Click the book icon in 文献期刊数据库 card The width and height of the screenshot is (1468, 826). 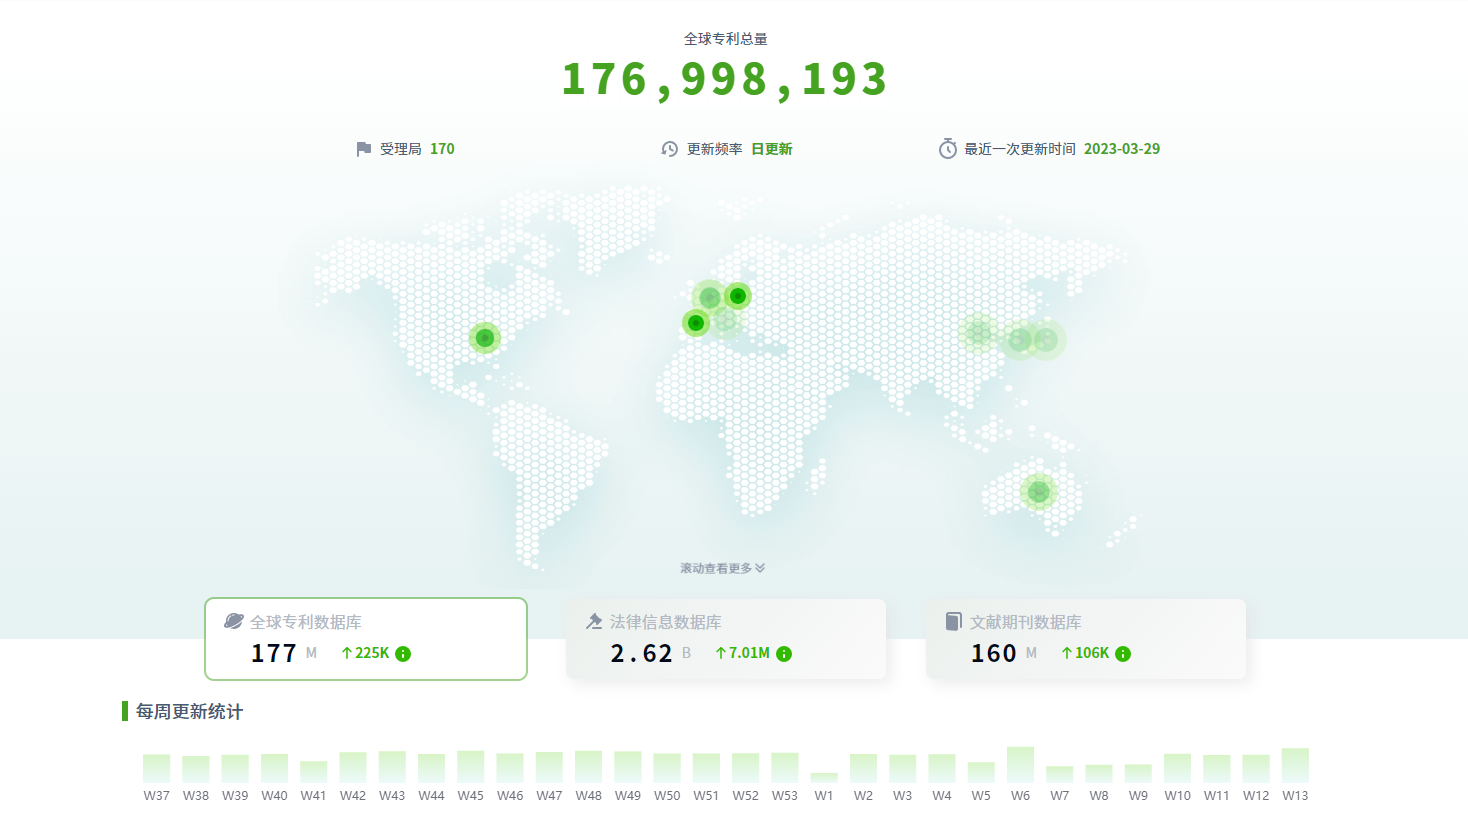pos(954,621)
